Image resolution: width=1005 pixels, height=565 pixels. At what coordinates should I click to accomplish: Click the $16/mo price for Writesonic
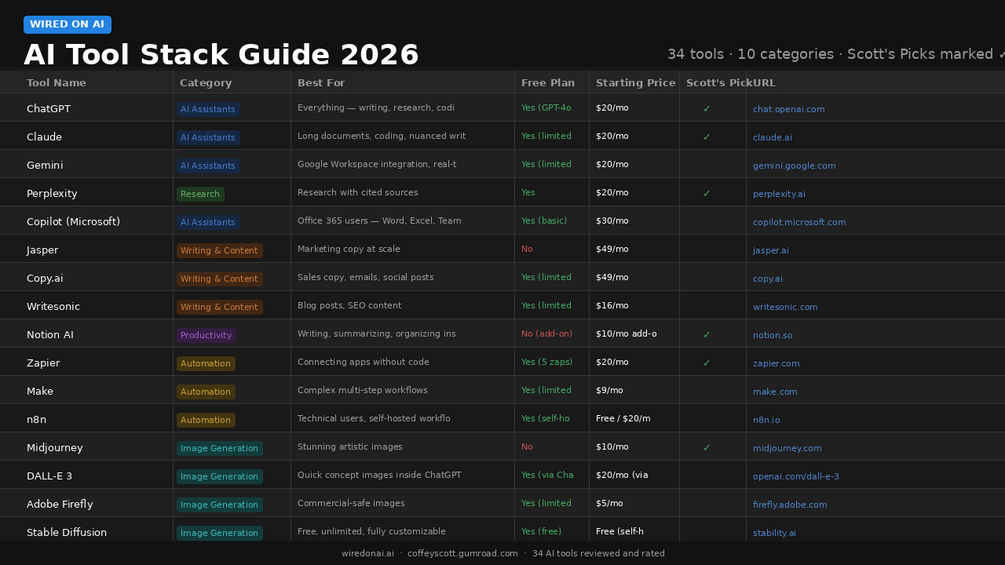point(612,305)
